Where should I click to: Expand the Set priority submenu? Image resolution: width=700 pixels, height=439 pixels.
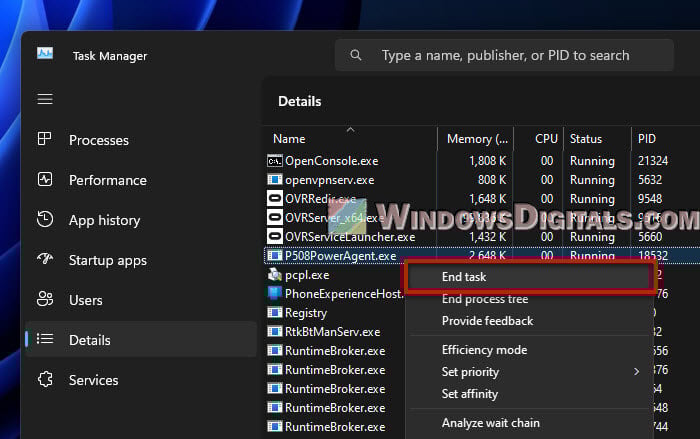point(529,372)
